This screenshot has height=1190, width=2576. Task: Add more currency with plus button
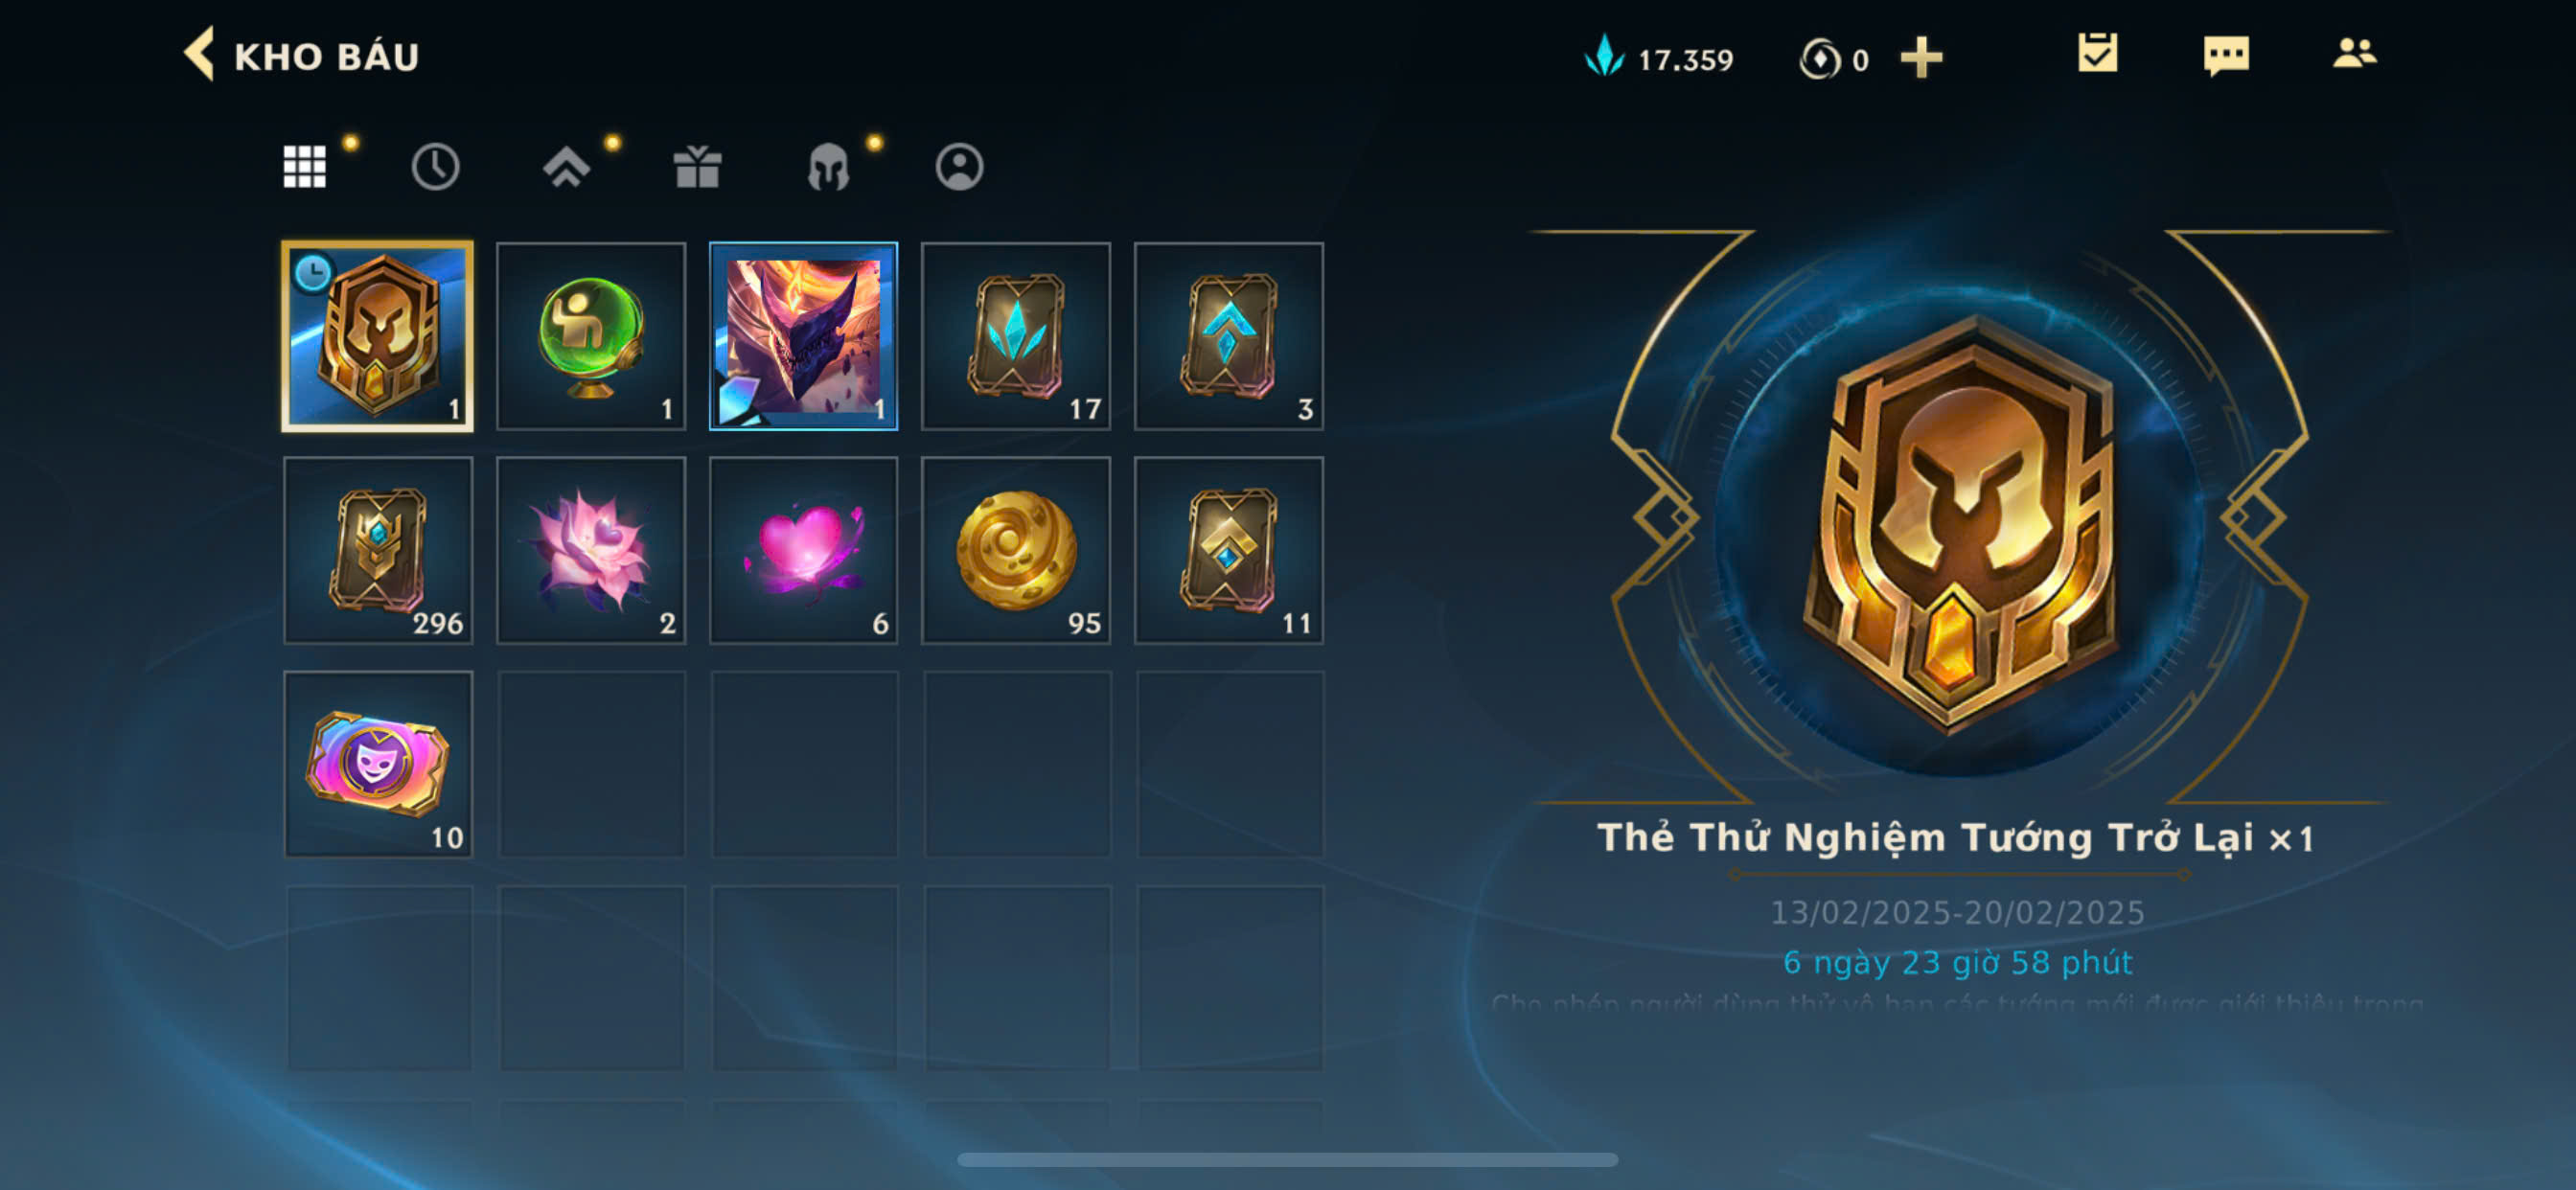coord(1921,57)
